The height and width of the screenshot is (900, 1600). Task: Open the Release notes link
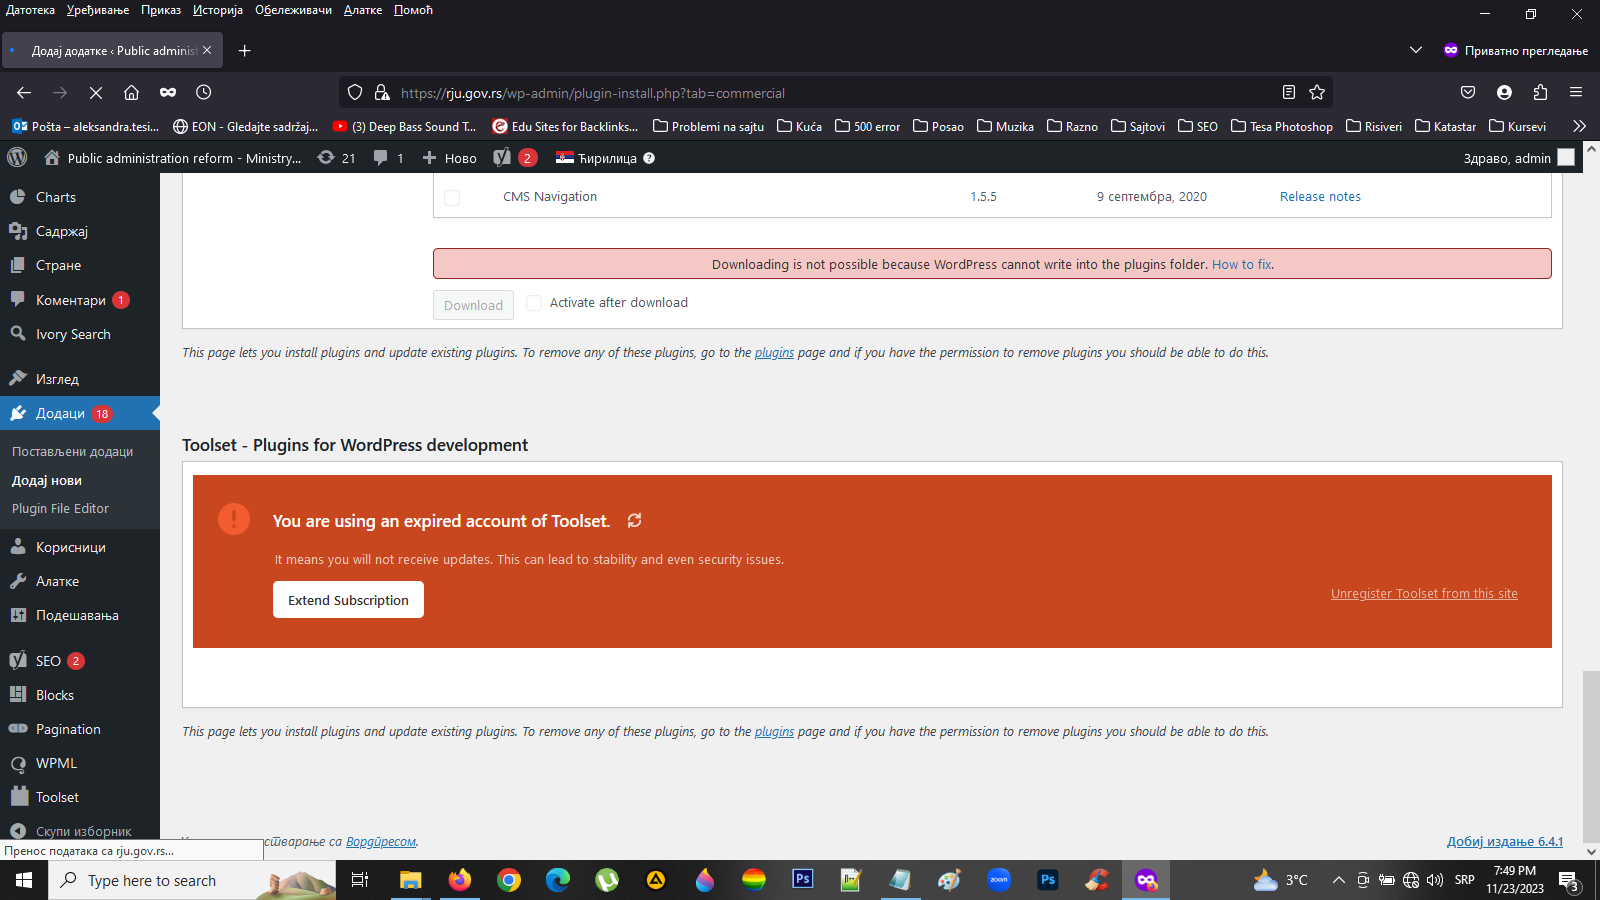point(1320,197)
